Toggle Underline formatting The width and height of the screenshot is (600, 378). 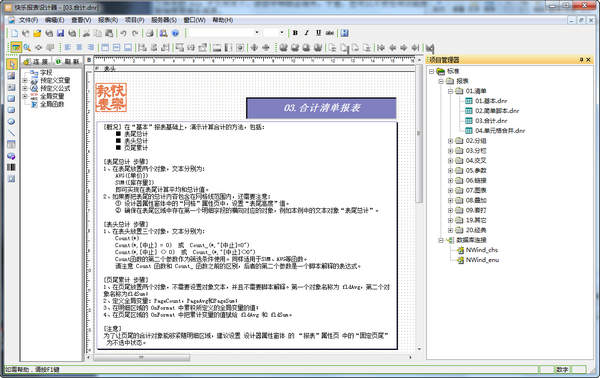click(318, 33)
